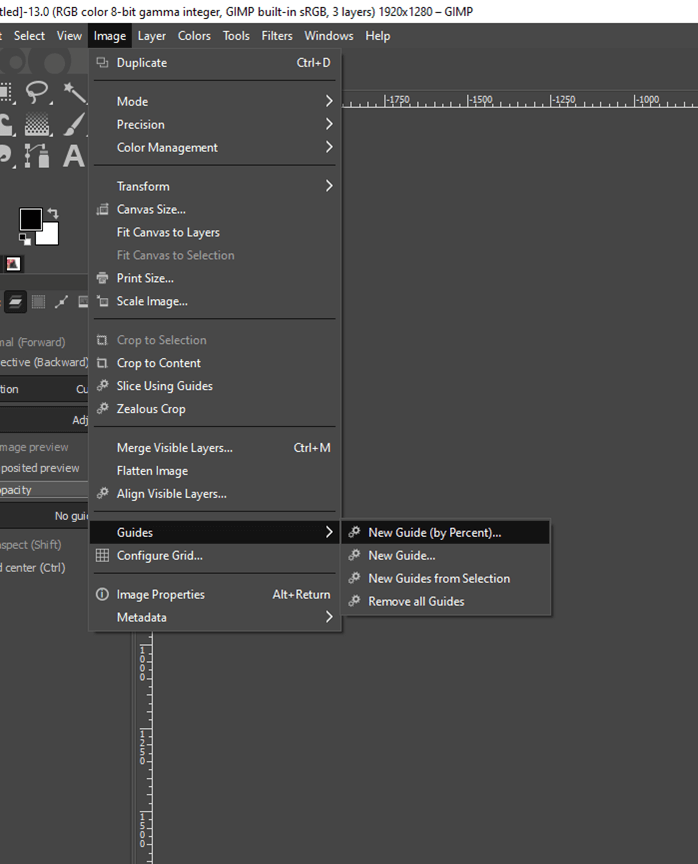Open the View menu
The image size is (698, 864).
(x=69, y=36)
